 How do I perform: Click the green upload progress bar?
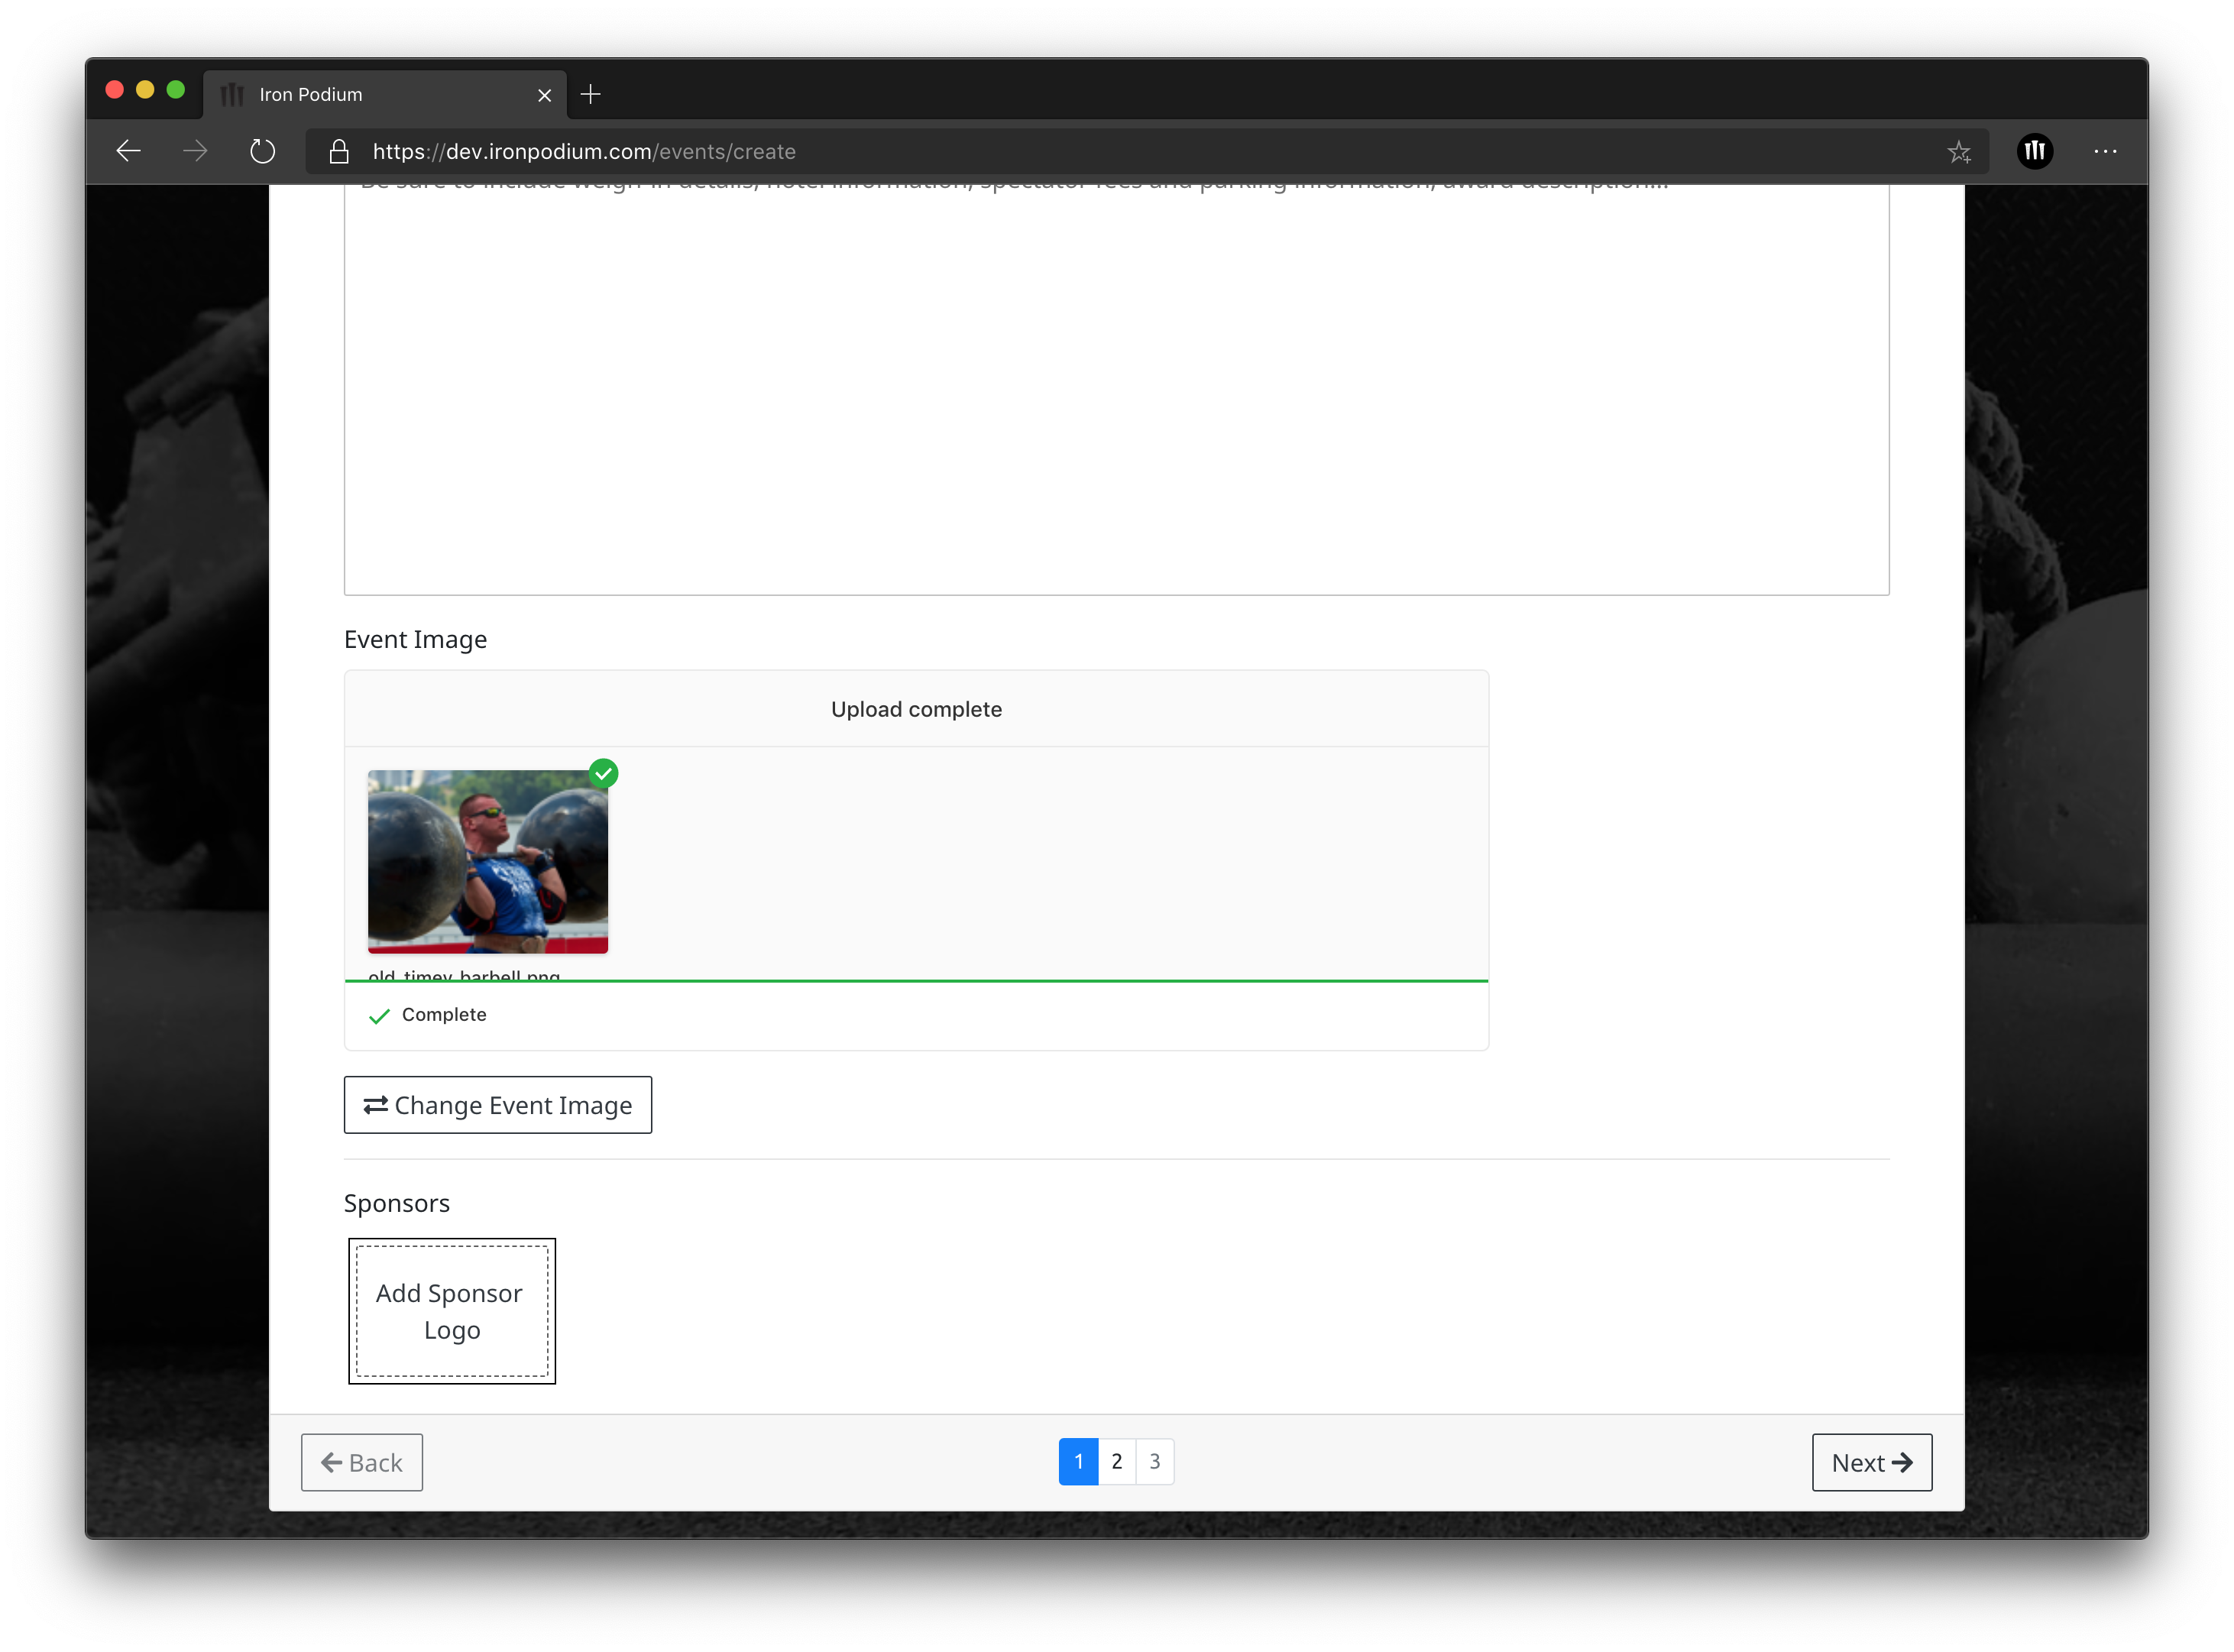[916, 981]
